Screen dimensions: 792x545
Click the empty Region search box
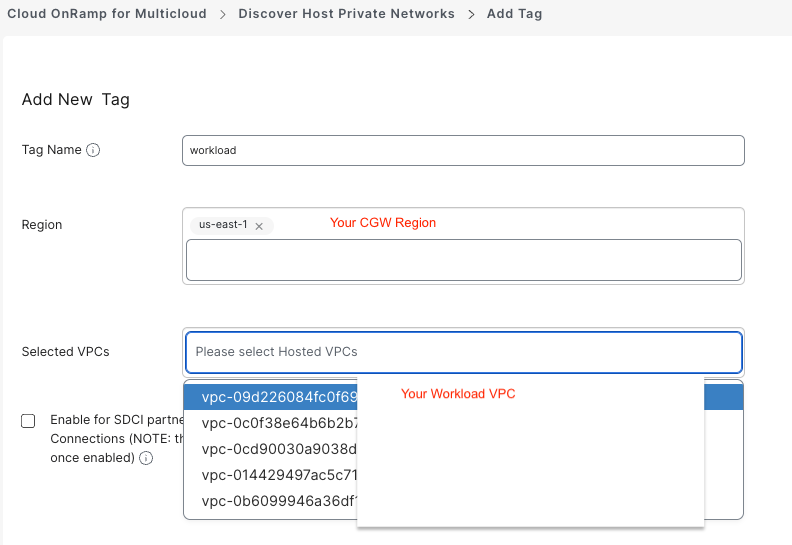[463, 260]
